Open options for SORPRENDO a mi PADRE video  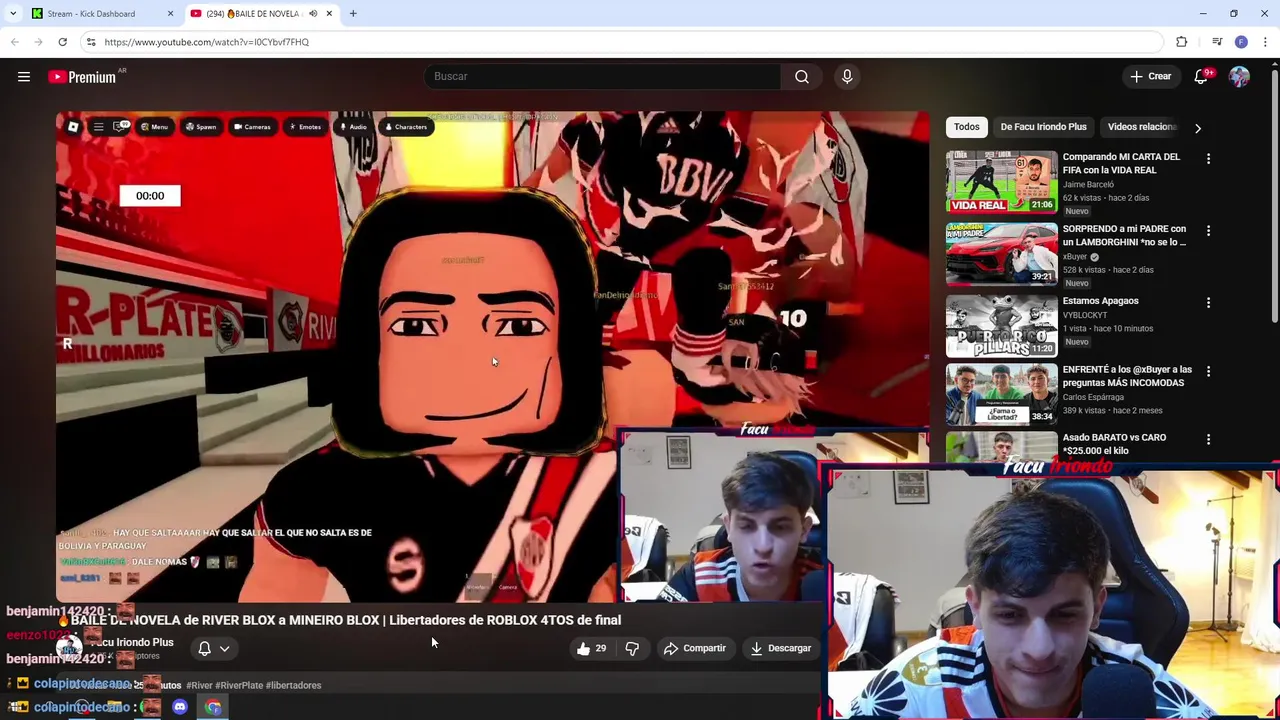click(x=1208, y=231)
